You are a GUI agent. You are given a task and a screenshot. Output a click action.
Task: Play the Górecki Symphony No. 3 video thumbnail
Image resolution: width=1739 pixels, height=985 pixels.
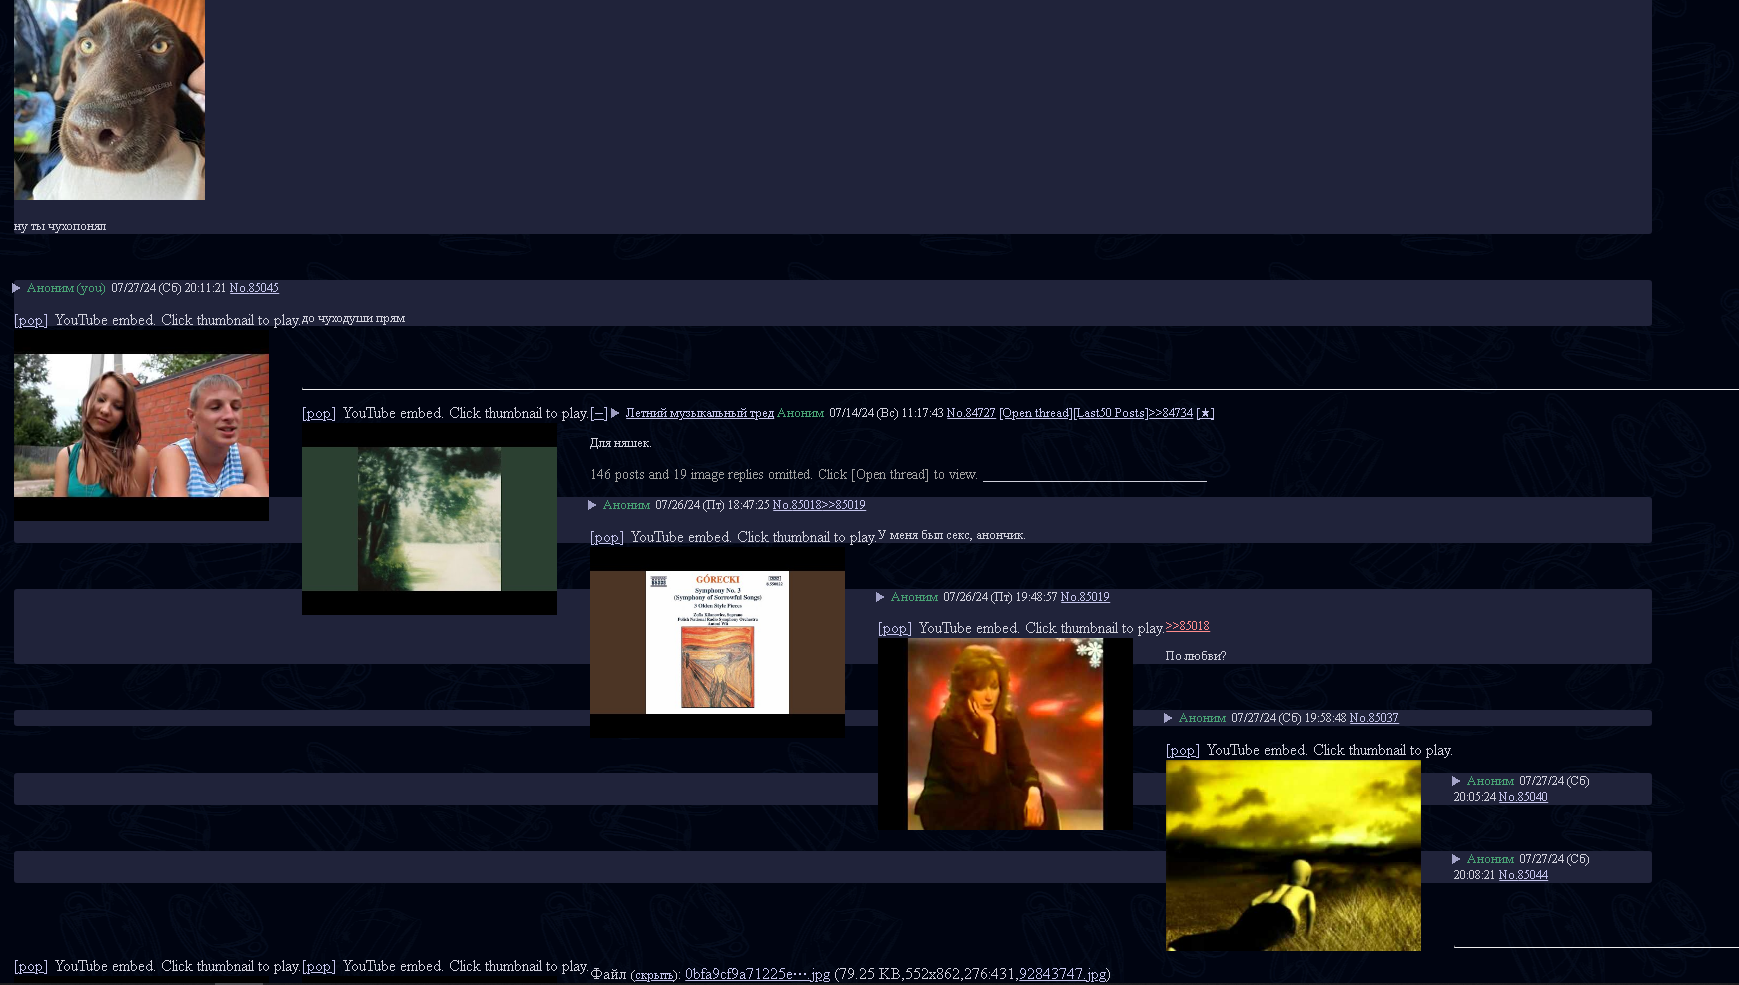coord(717,642)
